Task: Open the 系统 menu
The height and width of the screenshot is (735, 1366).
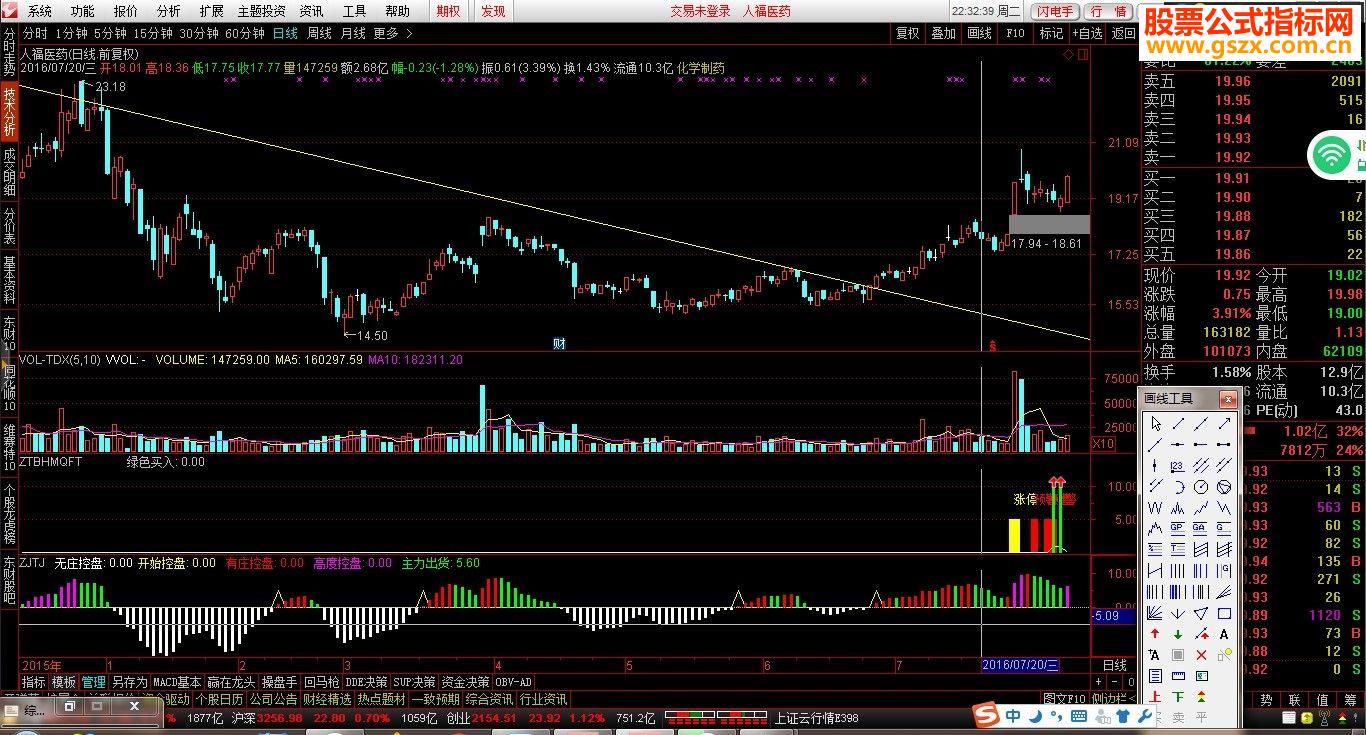Action: tap(39, 11)
